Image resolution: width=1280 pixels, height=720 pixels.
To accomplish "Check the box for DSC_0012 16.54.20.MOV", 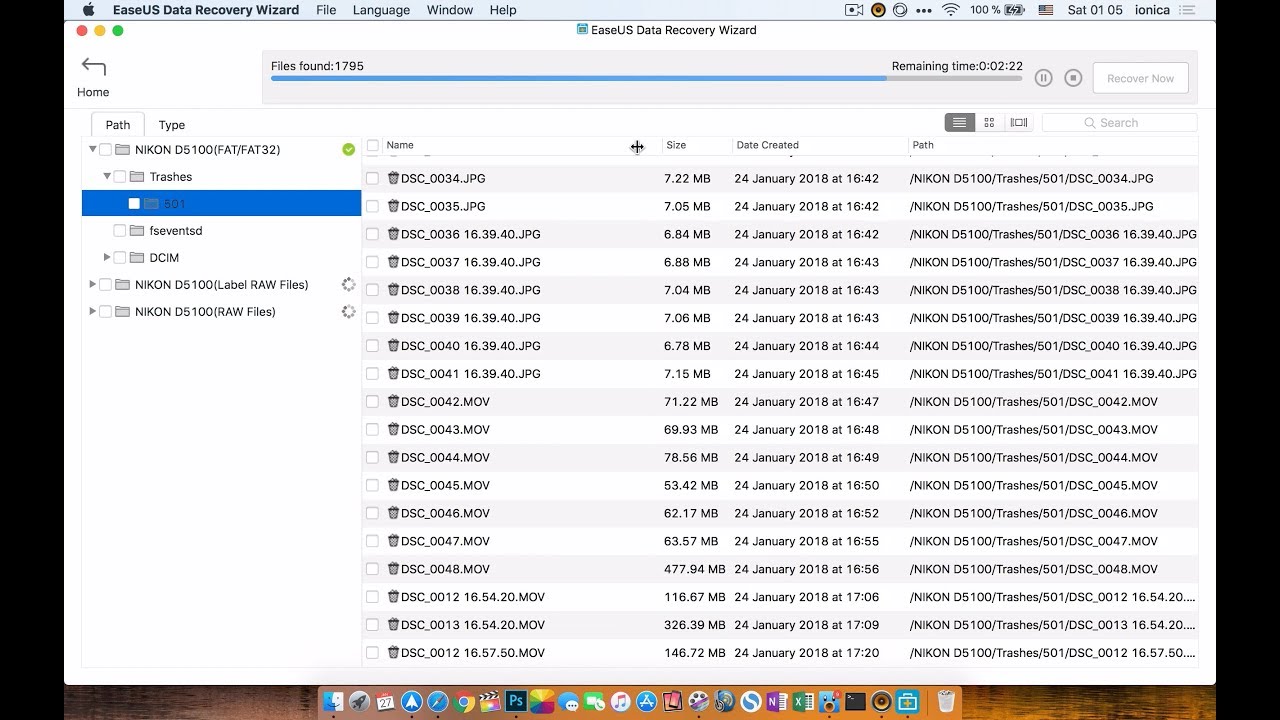I will click(x=372, y=597).
